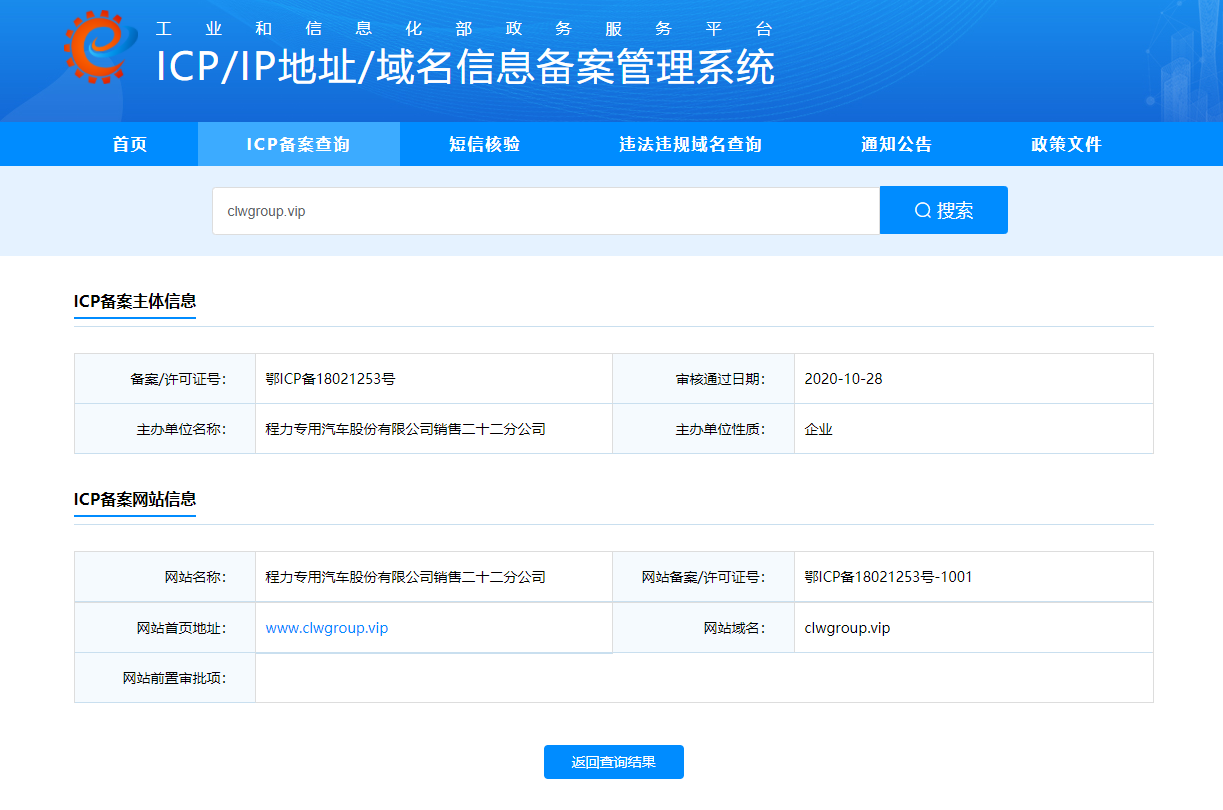This screenshot has width=1223, height=810.
Task: Click the magnifier icon in 搜索 button
Action: pos(923,210)
